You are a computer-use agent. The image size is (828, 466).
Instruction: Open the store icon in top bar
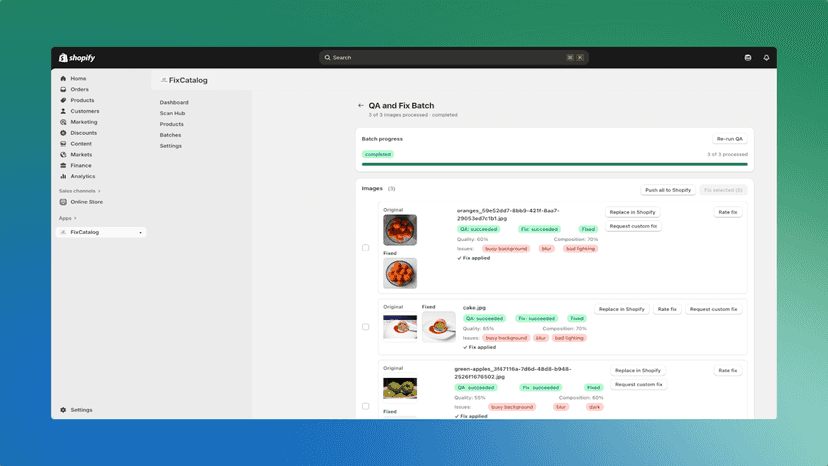pos(748,58)
